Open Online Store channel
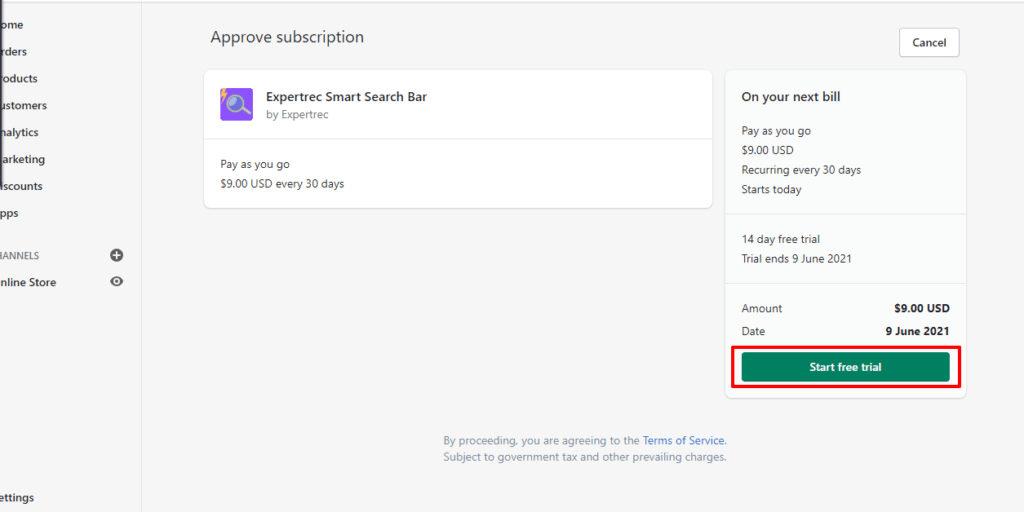Image resolution: width=1024 pixels, height=512 pixels. coord(28,282)
